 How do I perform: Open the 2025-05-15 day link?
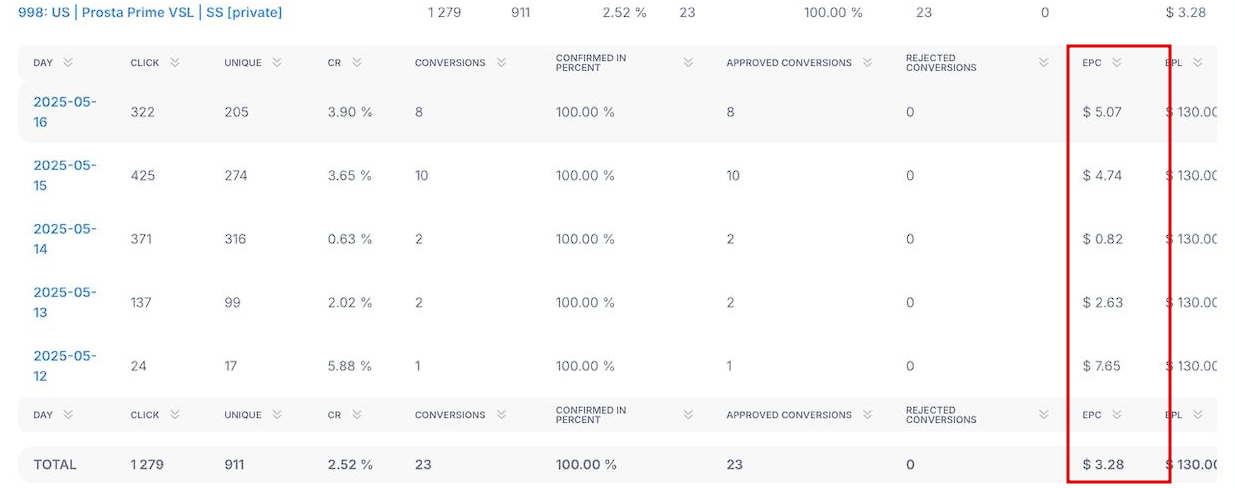click(x=65, y=175)
